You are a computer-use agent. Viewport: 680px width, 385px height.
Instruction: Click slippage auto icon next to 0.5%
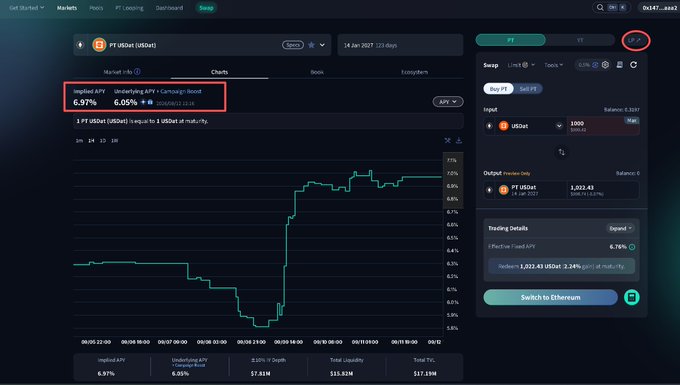pos(595,65)
